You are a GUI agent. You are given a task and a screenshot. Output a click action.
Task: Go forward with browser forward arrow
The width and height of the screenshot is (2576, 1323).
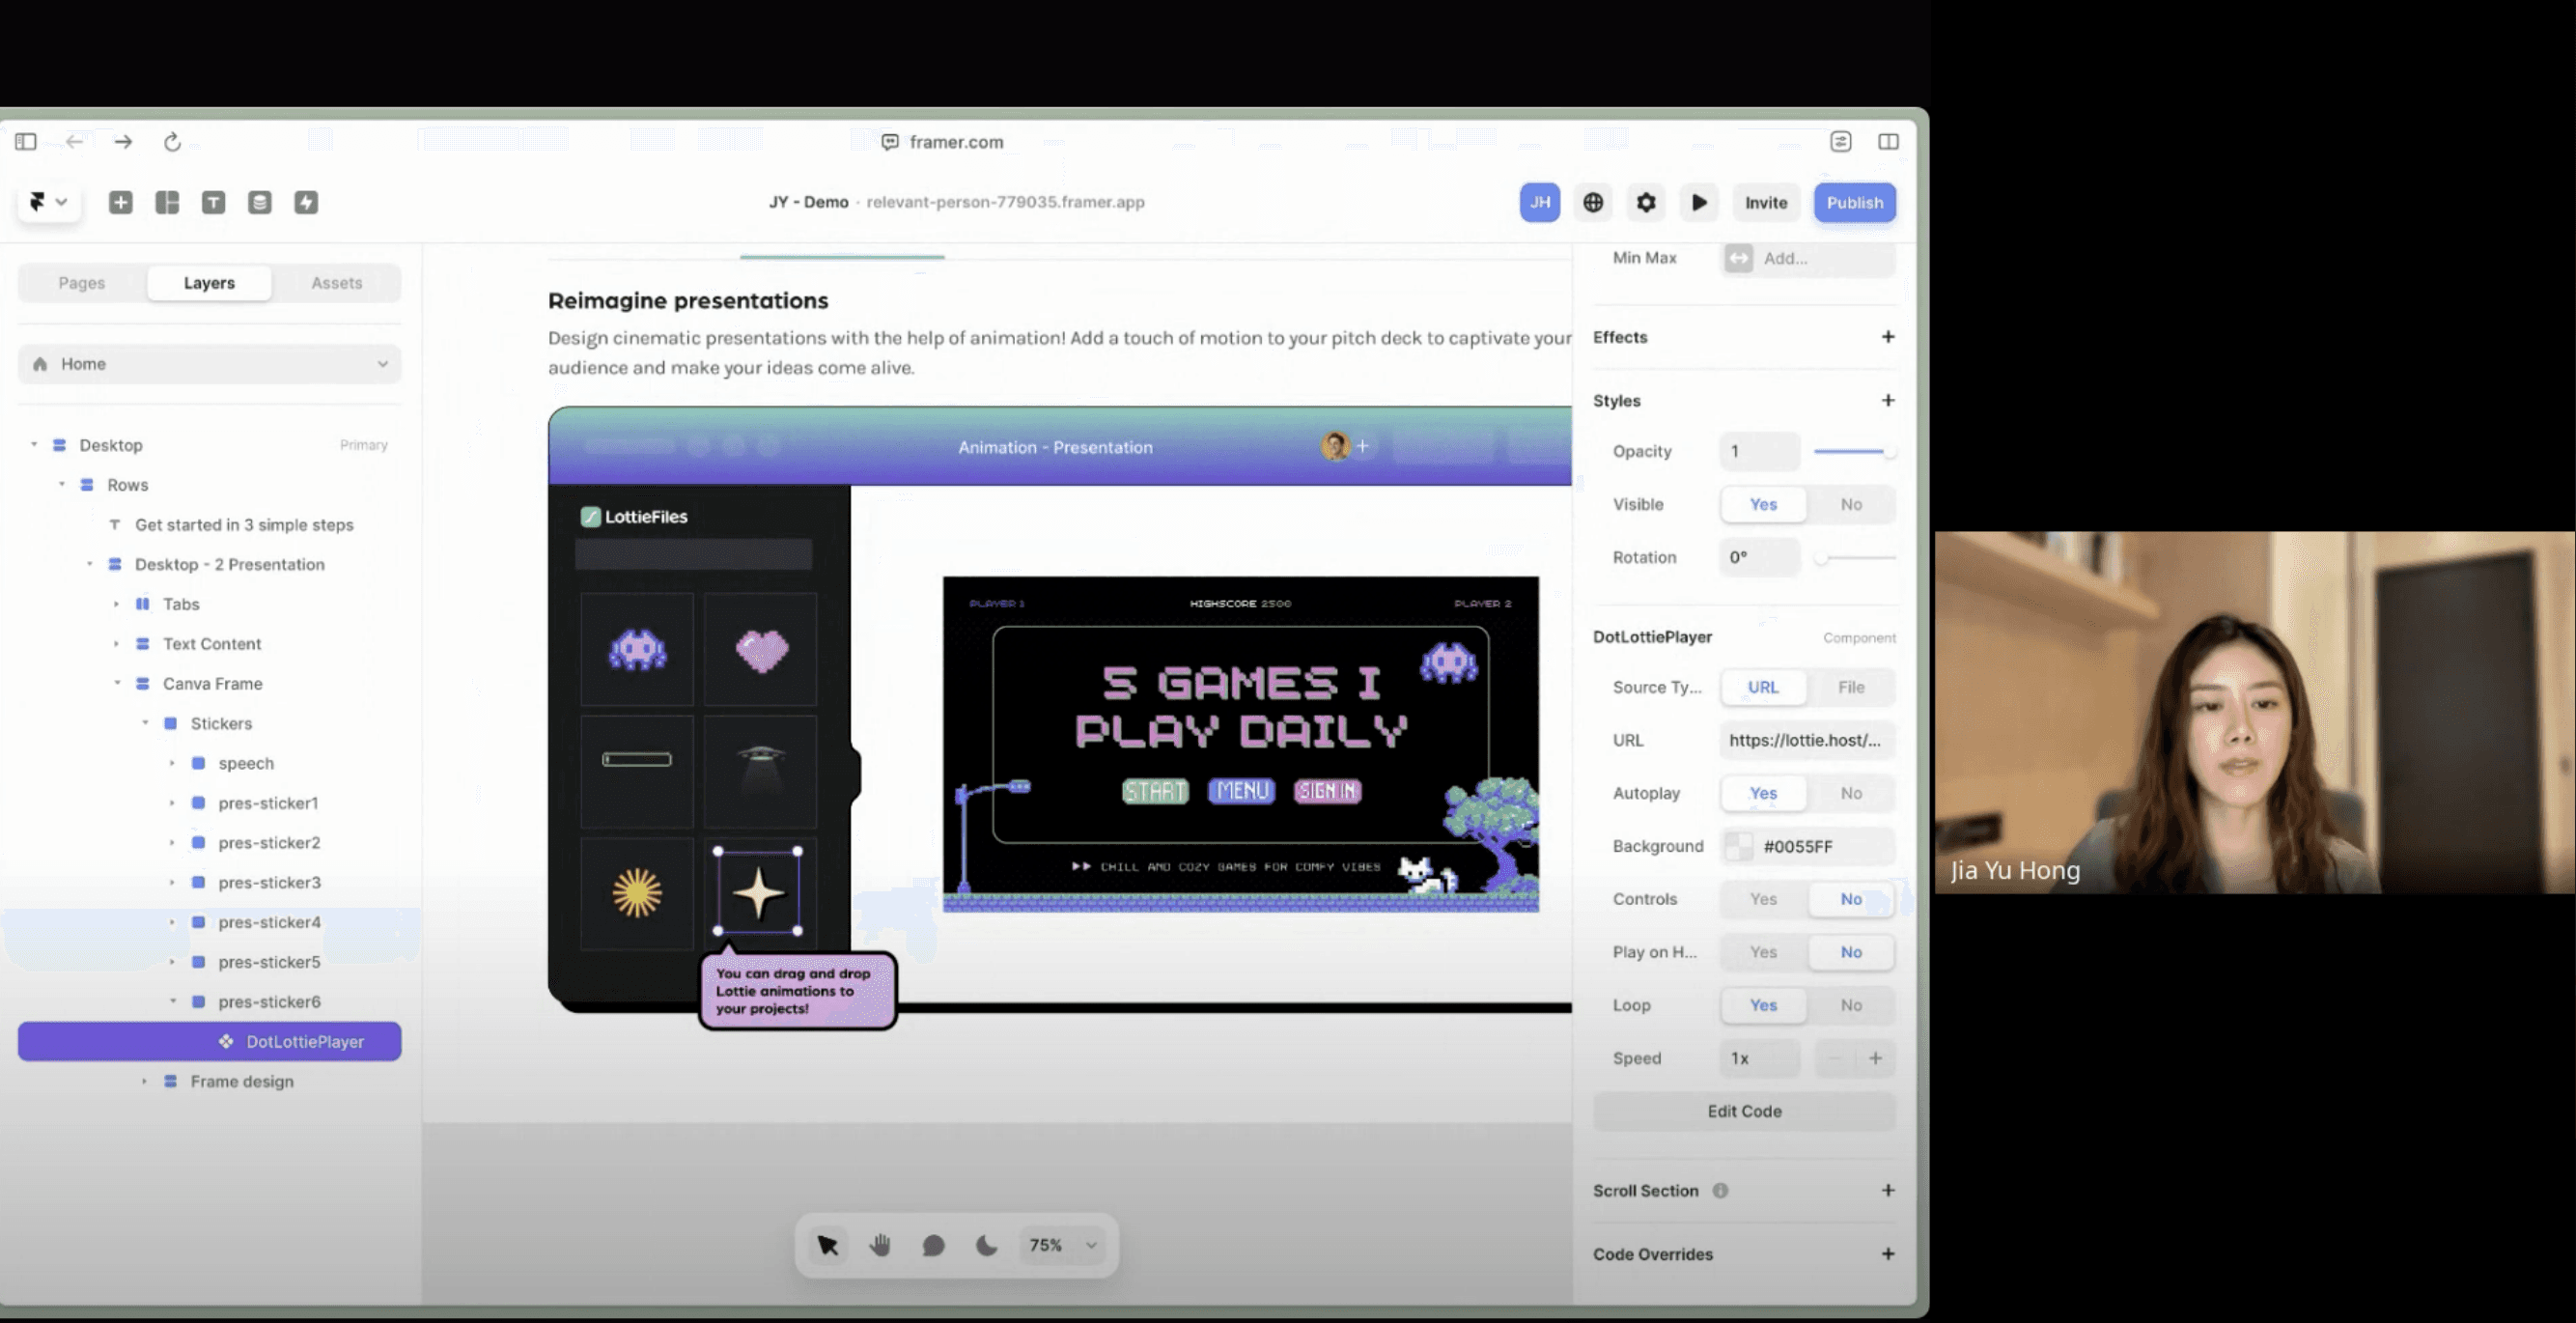123,142
